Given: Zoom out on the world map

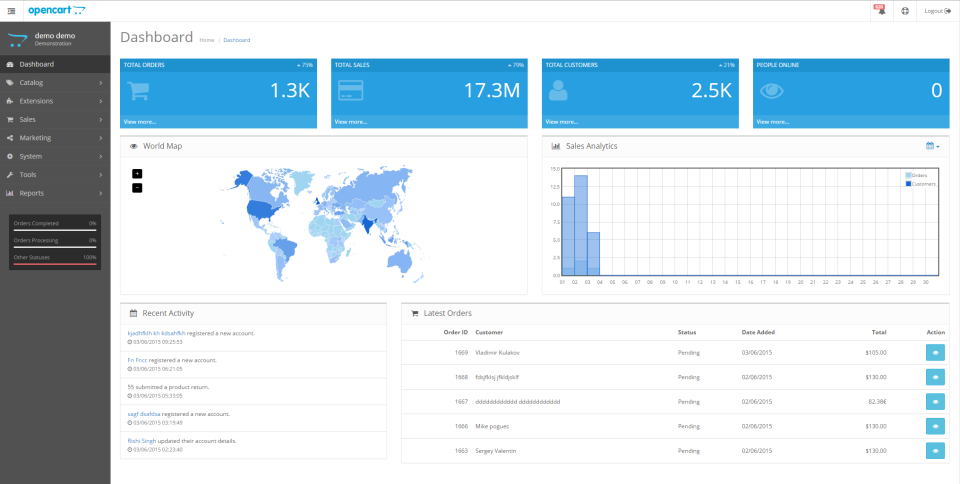Looking at the screenshot, I should [137, 187].
